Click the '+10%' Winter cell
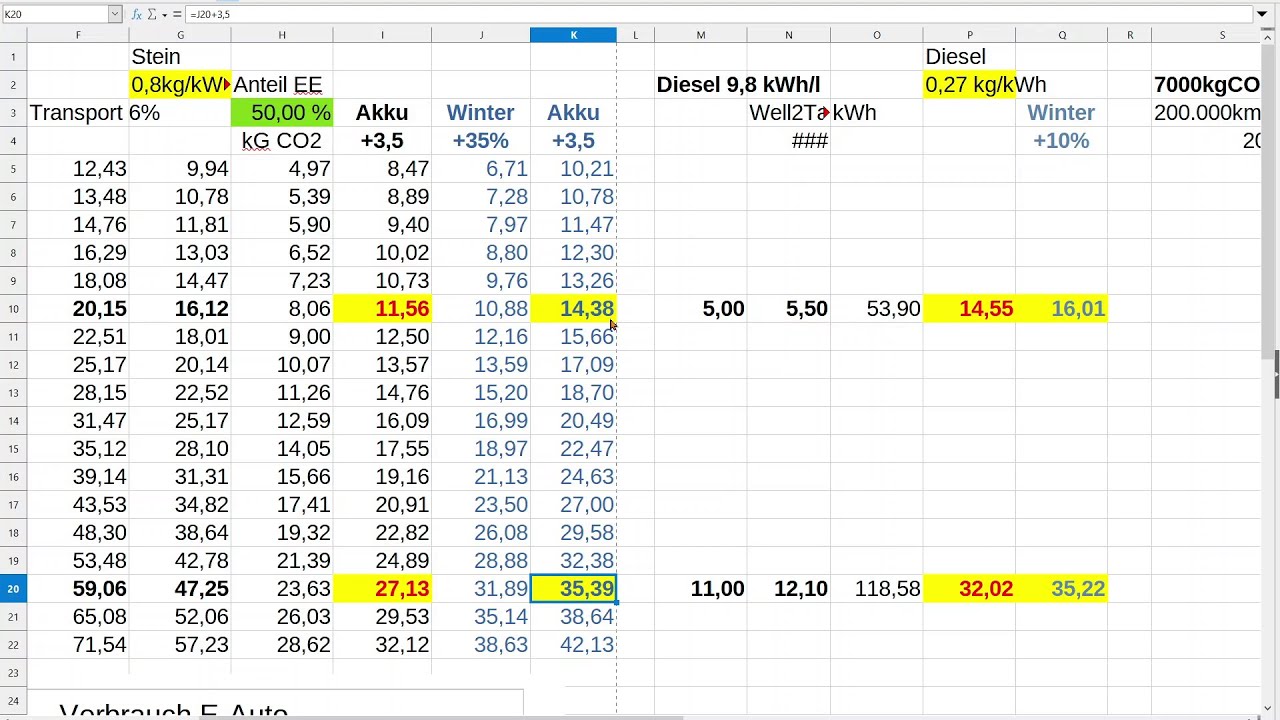The width and height of the screenshot is (1280, 720). pyautogui.click(x=1062, y=141)
